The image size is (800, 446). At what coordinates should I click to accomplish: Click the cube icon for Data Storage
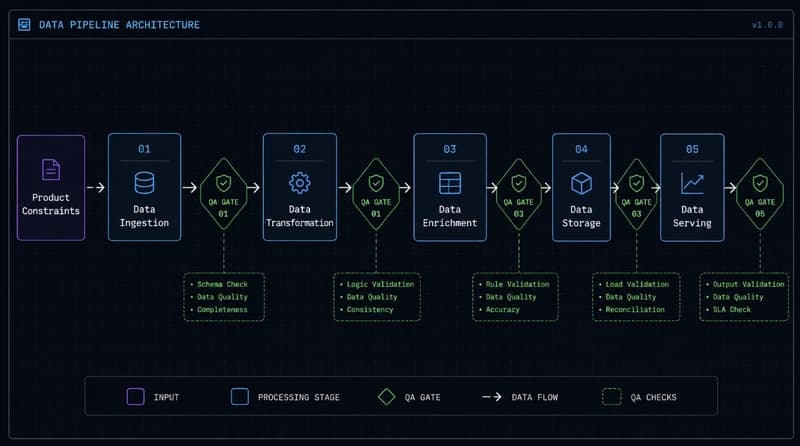pyautogui.click(x=581, y=183)
